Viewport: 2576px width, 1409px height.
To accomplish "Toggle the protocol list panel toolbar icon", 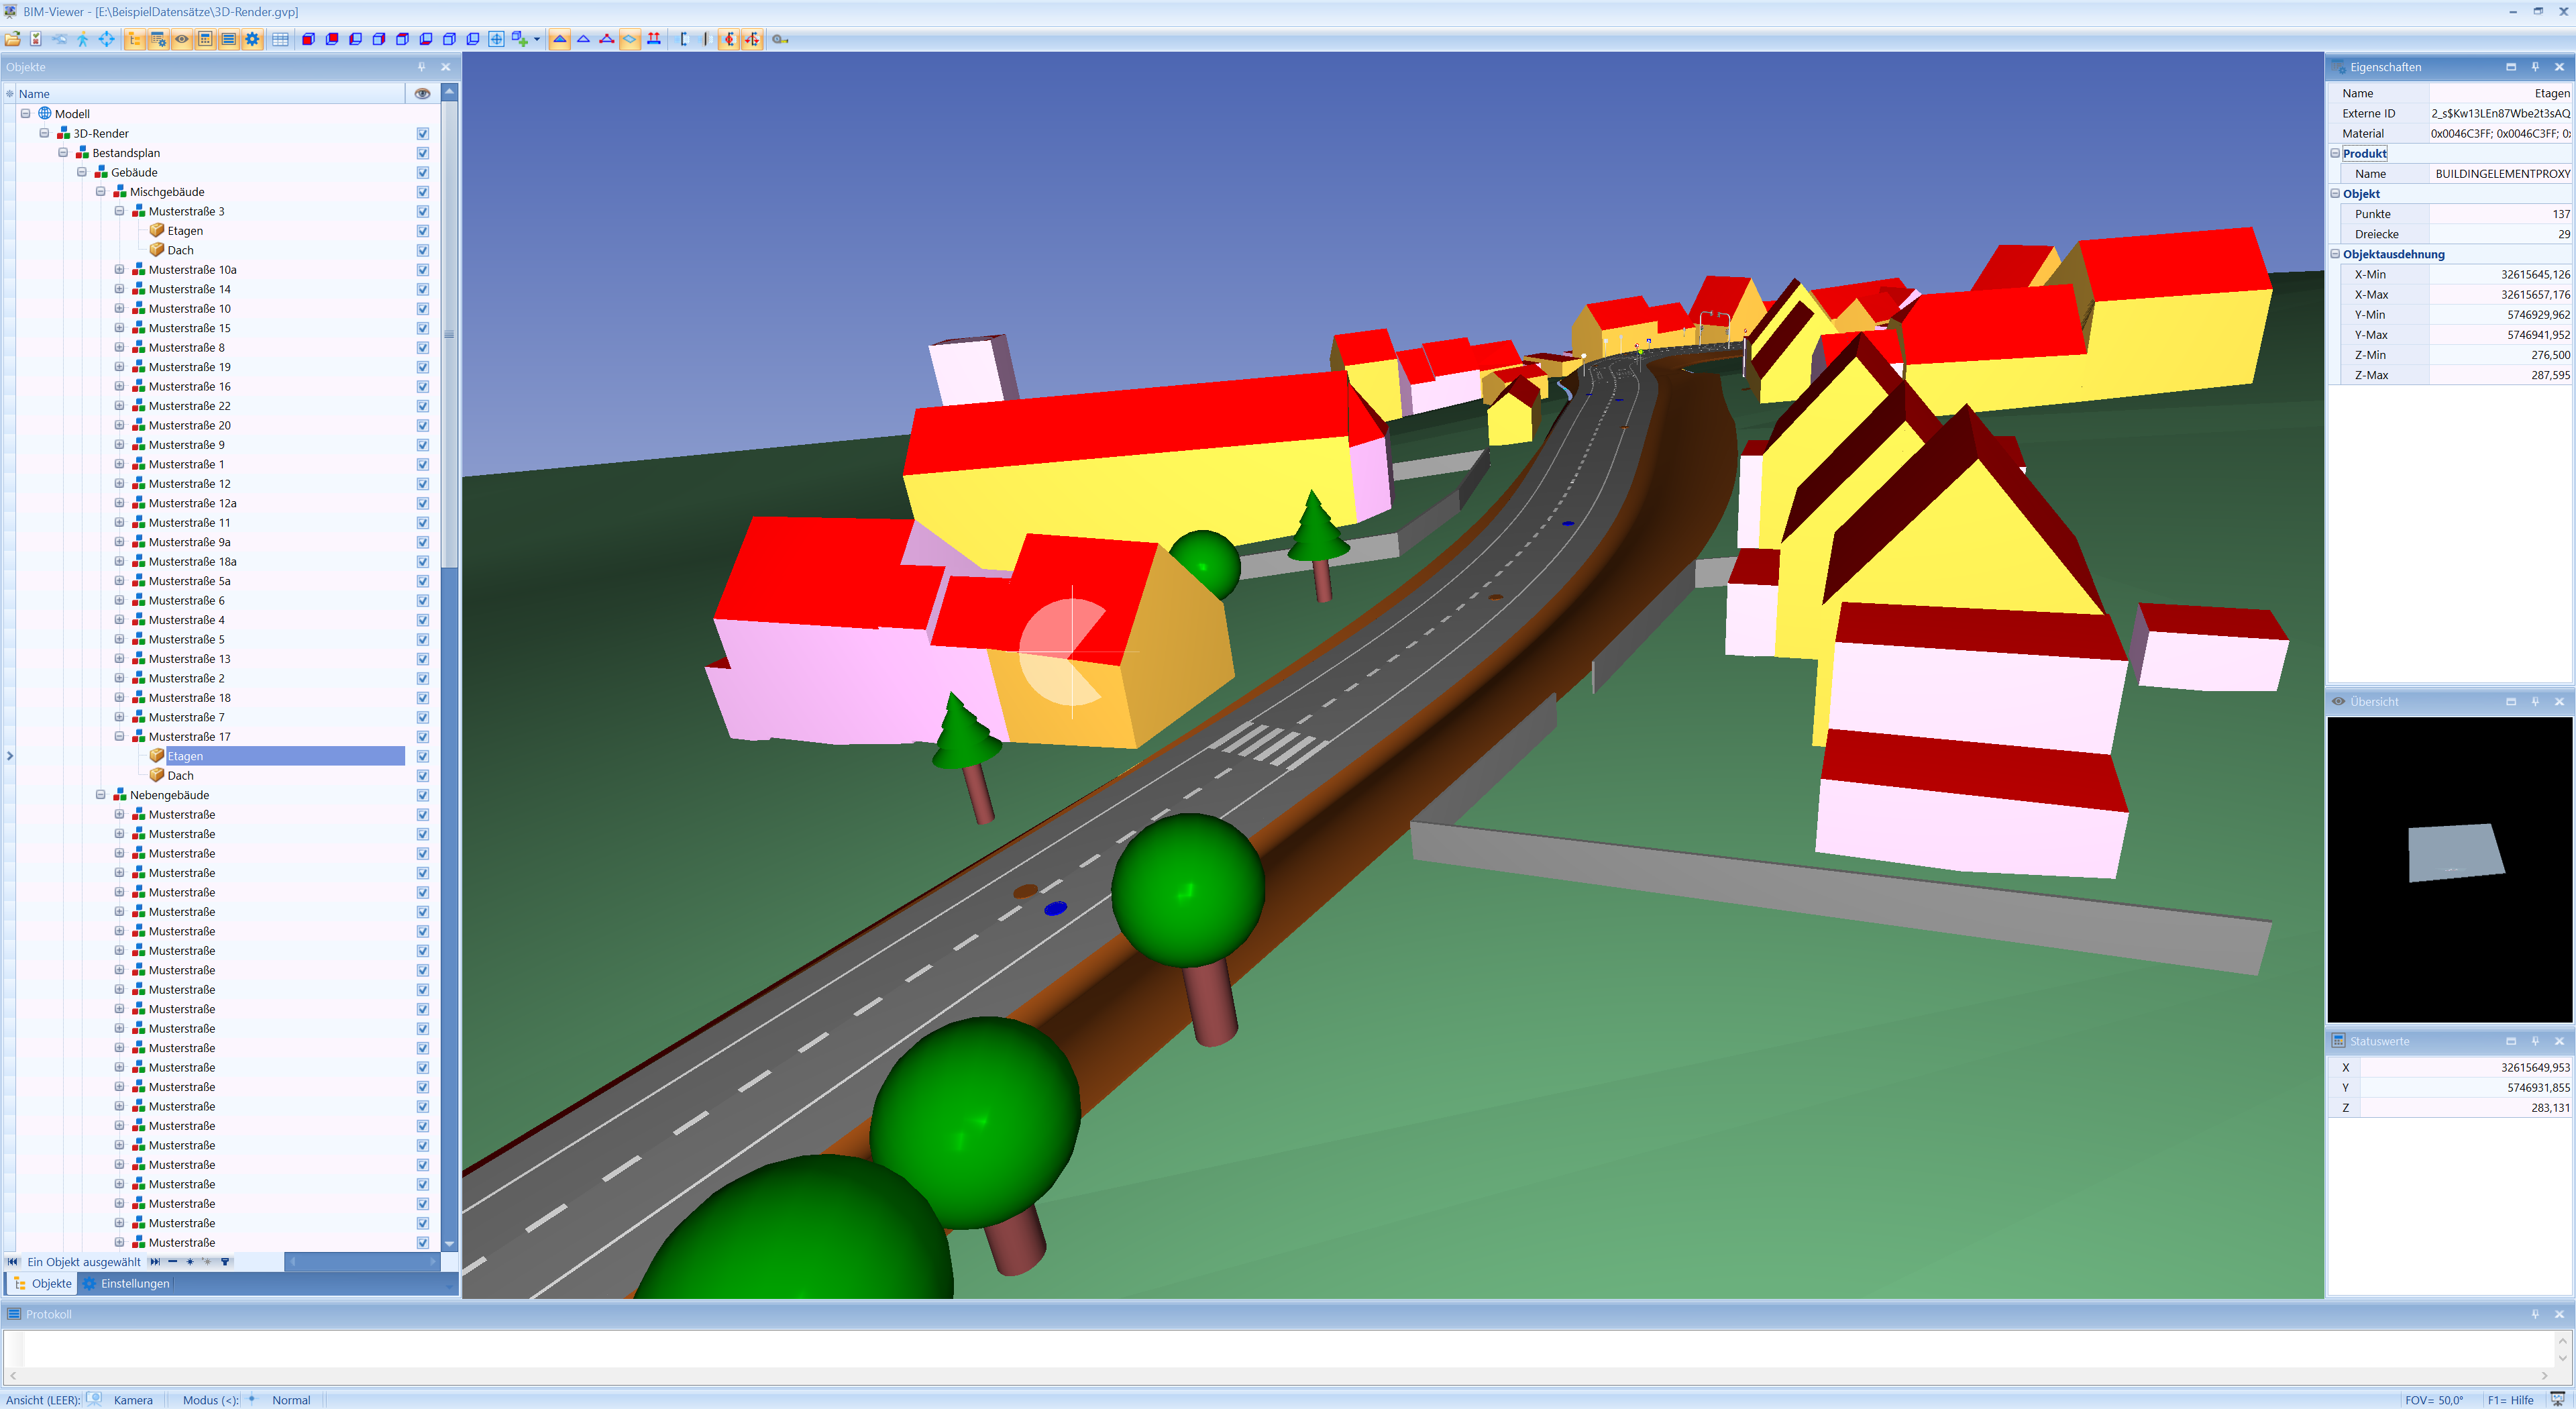I will coord(229,39).
